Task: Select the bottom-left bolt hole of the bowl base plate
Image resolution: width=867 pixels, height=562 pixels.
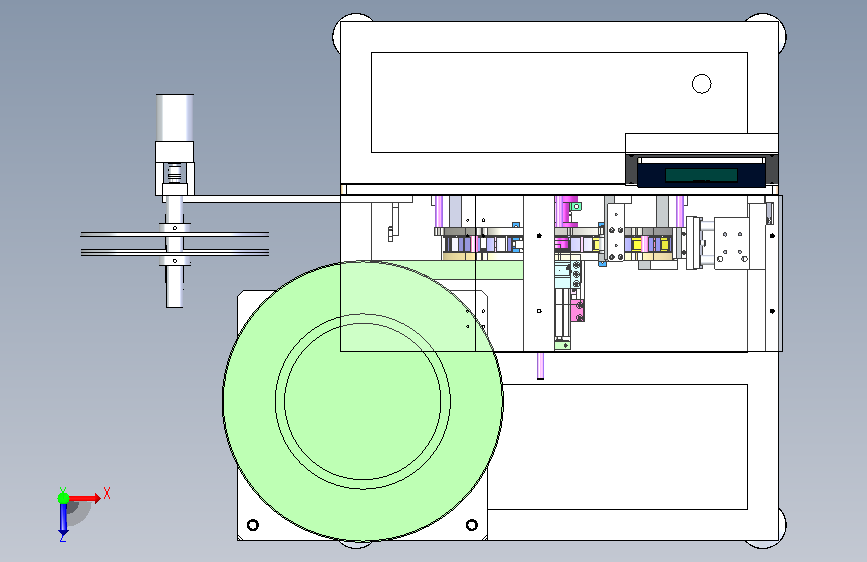Action: click(x=253, y=524)
